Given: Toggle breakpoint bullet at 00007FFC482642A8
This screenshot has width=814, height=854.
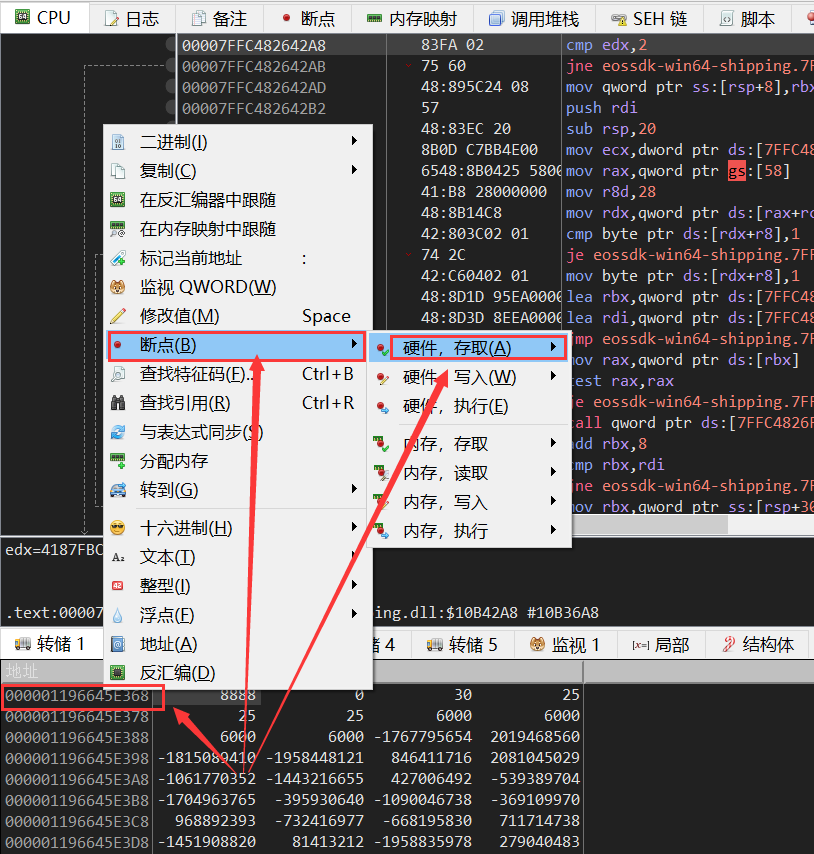Looking at the screenshot, I should point(171,45).
